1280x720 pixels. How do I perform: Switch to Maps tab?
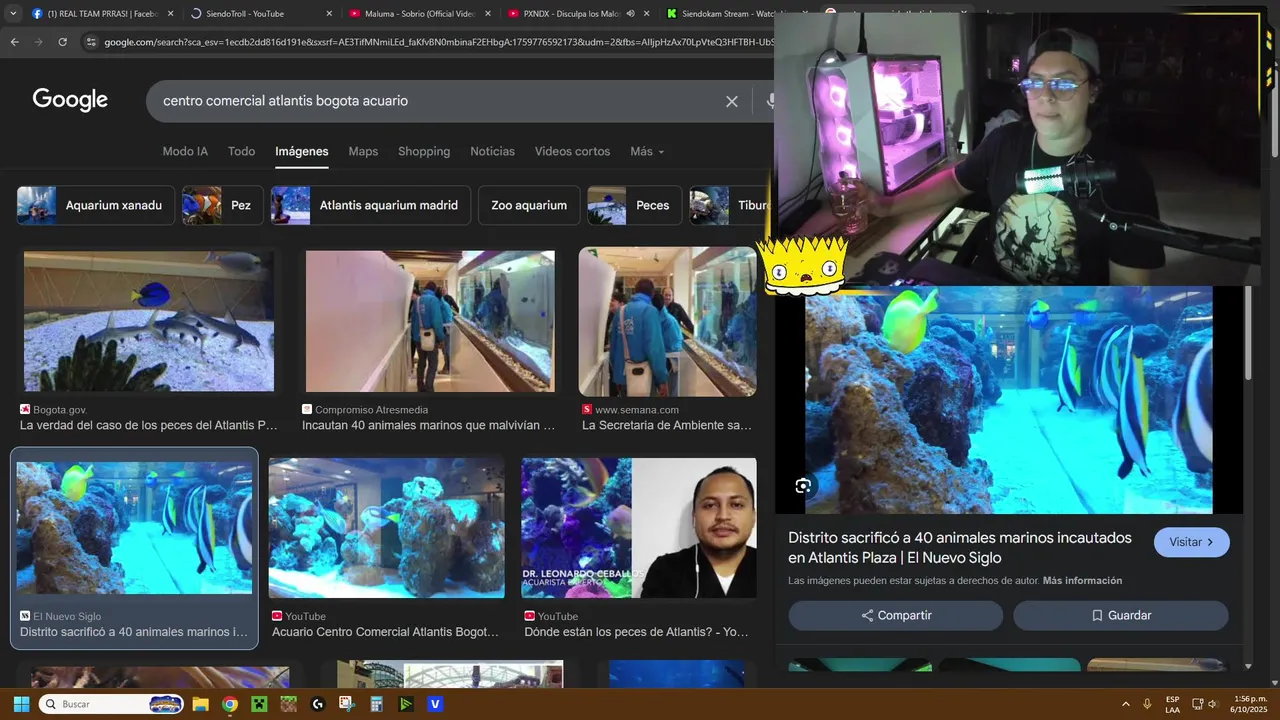(363, 151)
